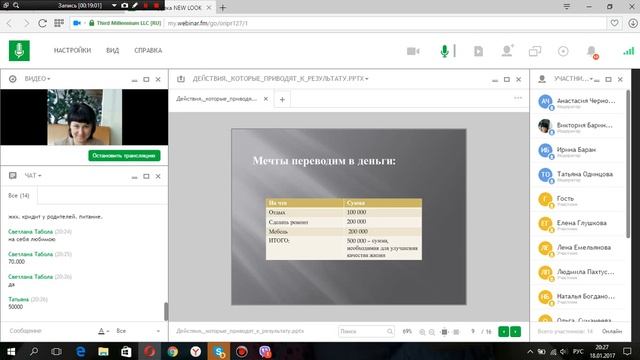Screen dimensions: 640x360
Task: Zoom out of the slide
Action: pos(432,332)
